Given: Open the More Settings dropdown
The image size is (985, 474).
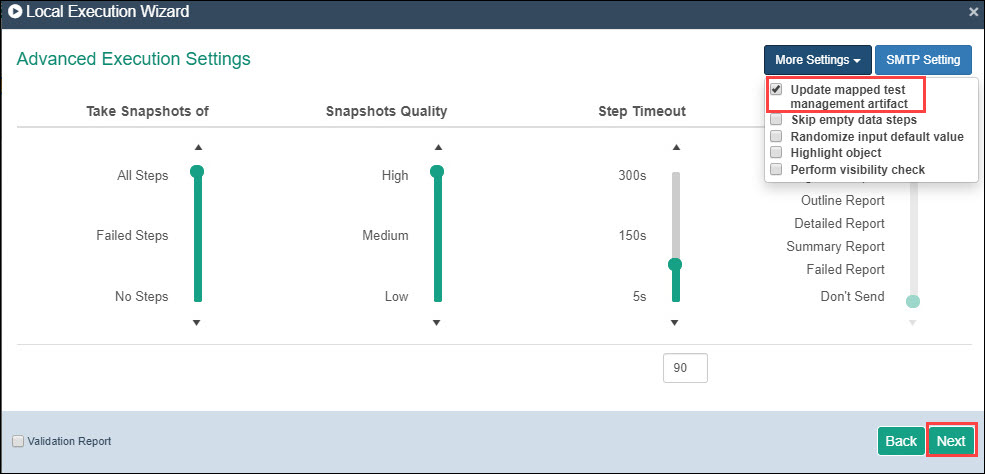Looking at the screenshot, I should (x=817, y=60).
